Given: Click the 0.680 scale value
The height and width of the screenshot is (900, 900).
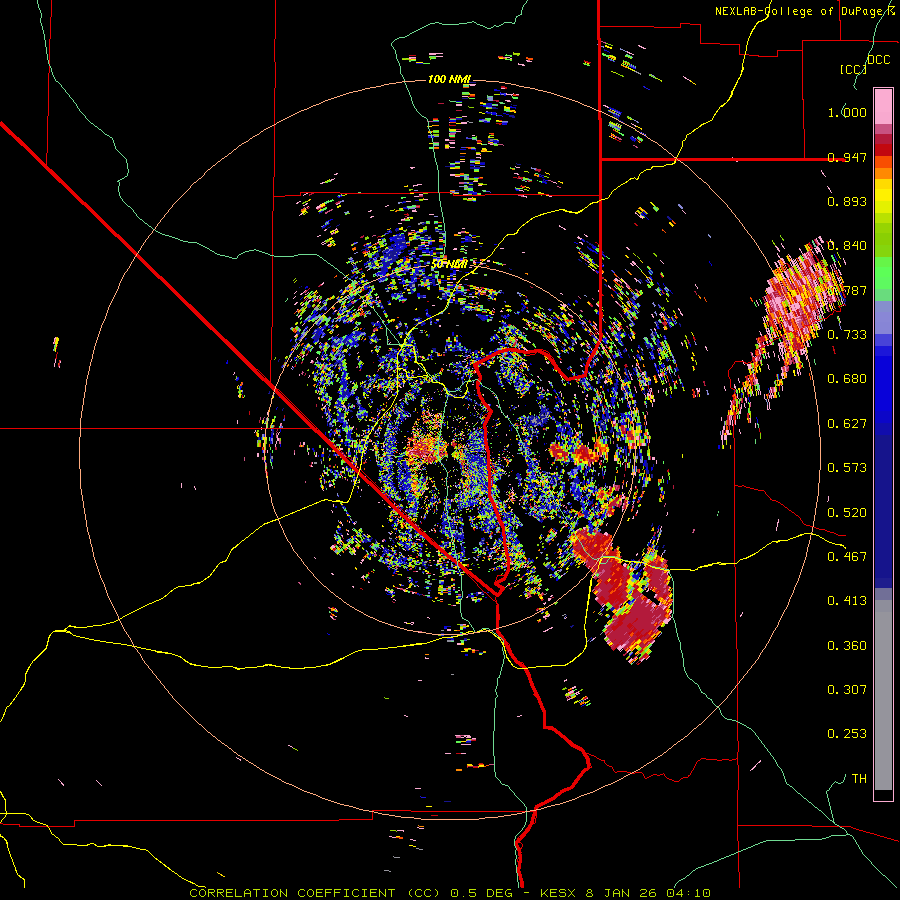Looking at the screenshot, I should [847, 378].
